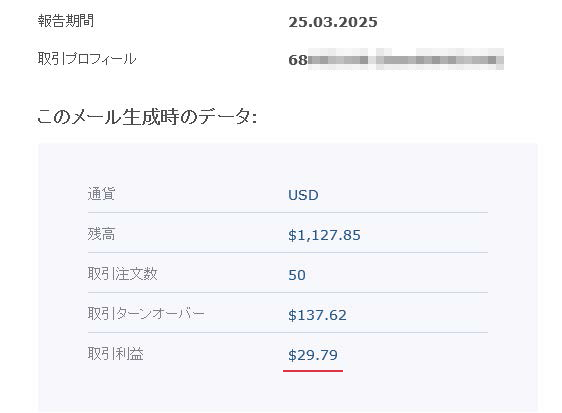Click the divider line below the 残高 row
This screenshot has height=413, width=562.
click(x=288, y=252)
